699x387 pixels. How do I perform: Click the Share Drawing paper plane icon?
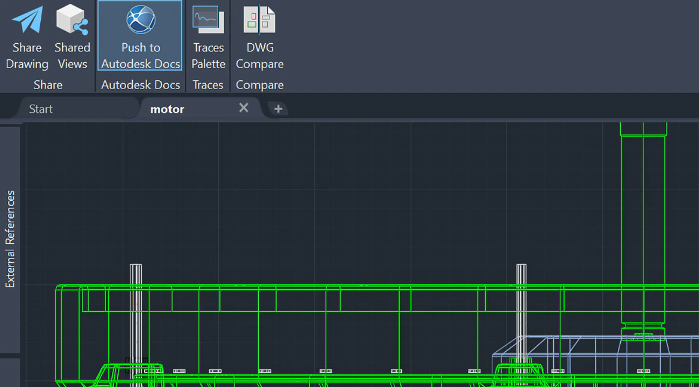pyautogui.click(x=27, y=20)
